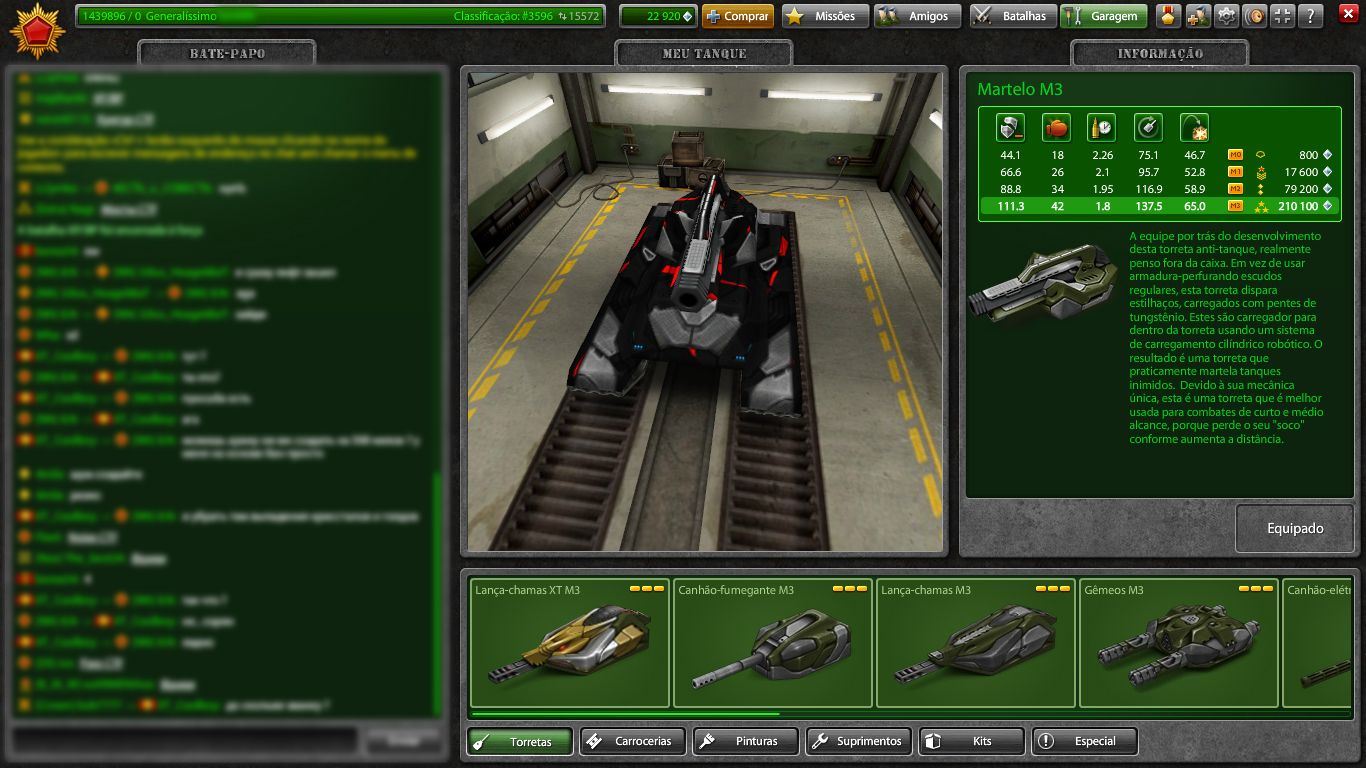Click the turret rotation speed icon
Image resolution: width=1366 pixels, height=768 pixels.
pos(1148,127)
